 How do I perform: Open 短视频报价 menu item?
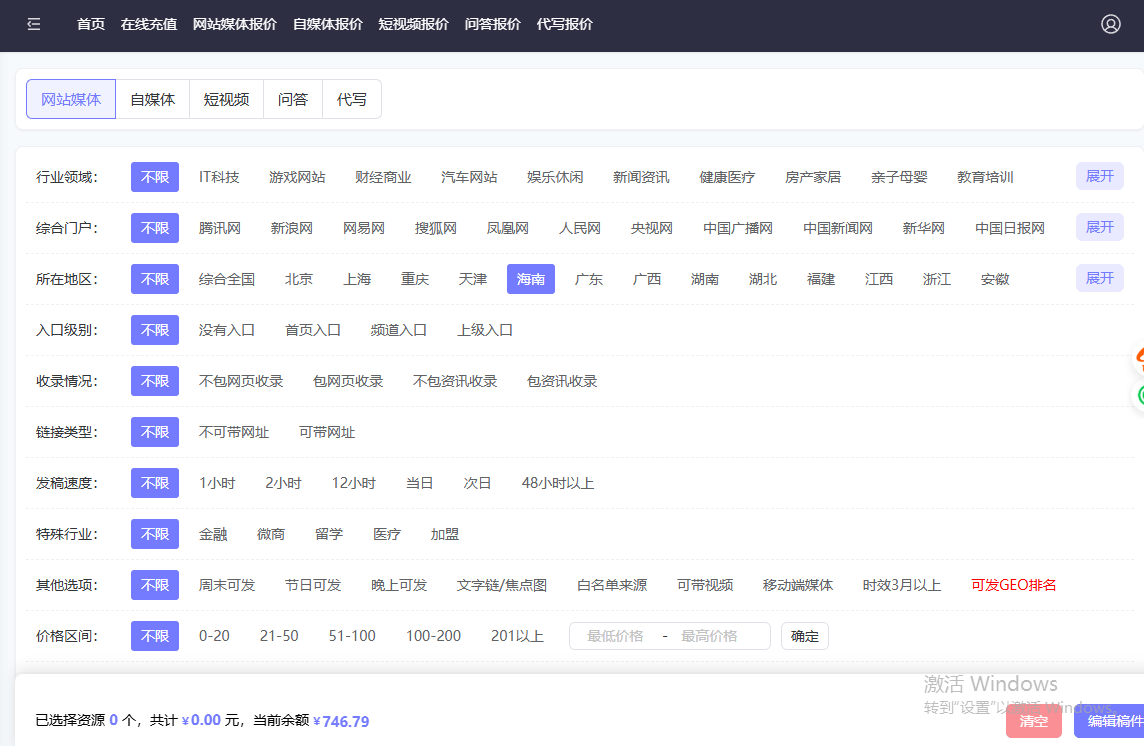[x=414, y=24]
